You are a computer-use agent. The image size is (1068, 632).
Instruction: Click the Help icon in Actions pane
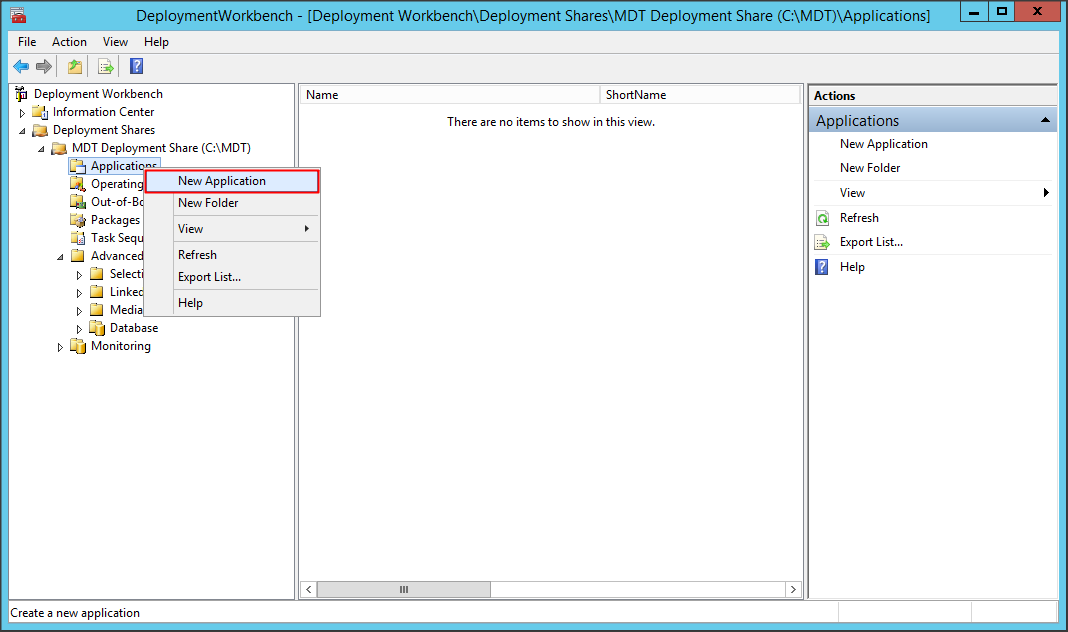(x=822, y=267)
